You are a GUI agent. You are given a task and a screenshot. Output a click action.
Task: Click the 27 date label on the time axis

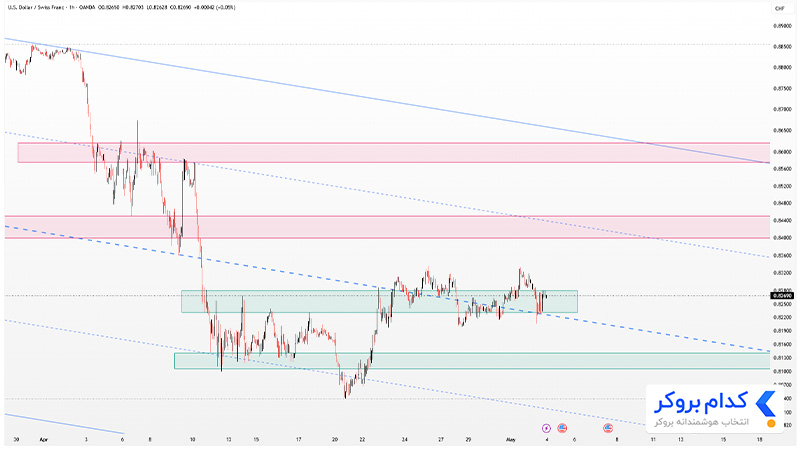point(441,439)
